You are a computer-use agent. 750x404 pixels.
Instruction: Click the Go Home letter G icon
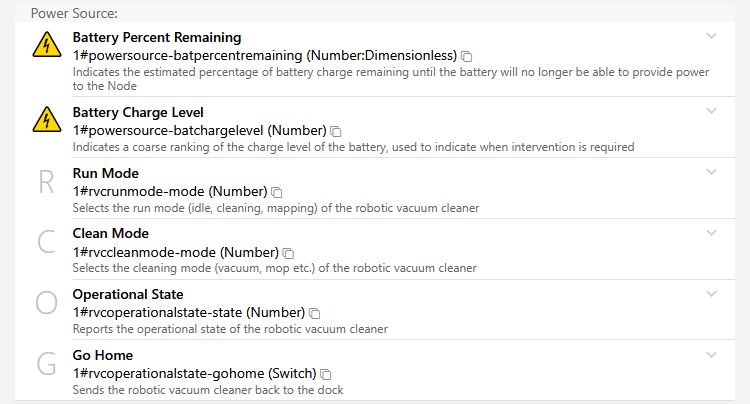46,364
